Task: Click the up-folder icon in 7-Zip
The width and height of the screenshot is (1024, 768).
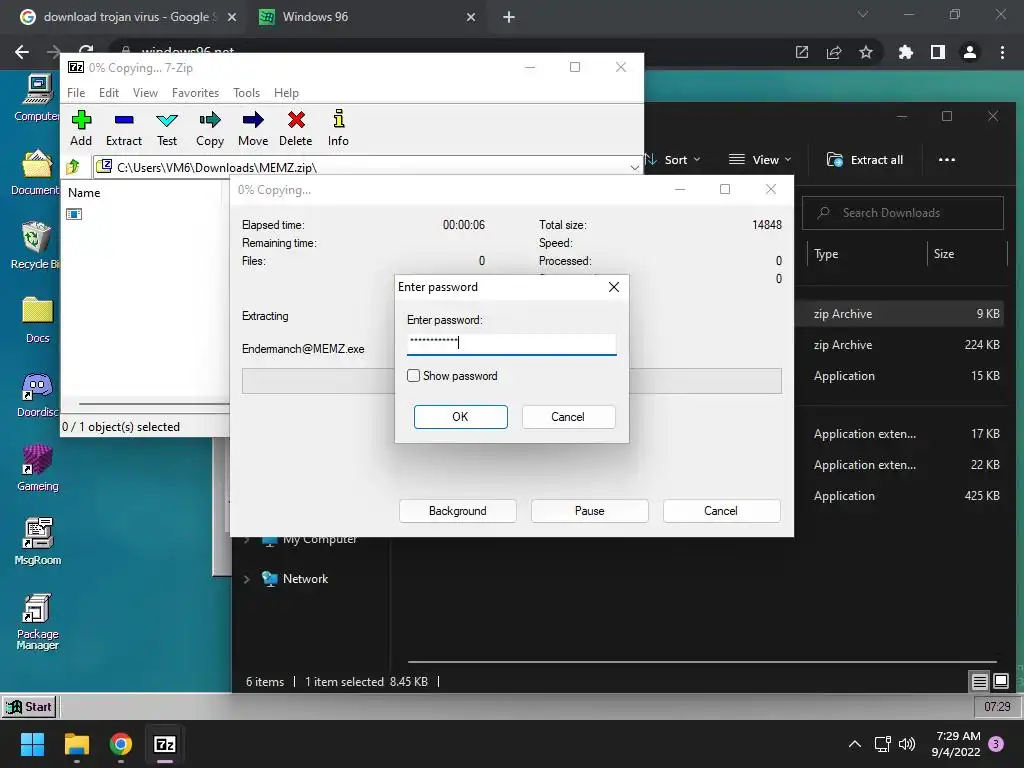Action: tap(73, 167)
